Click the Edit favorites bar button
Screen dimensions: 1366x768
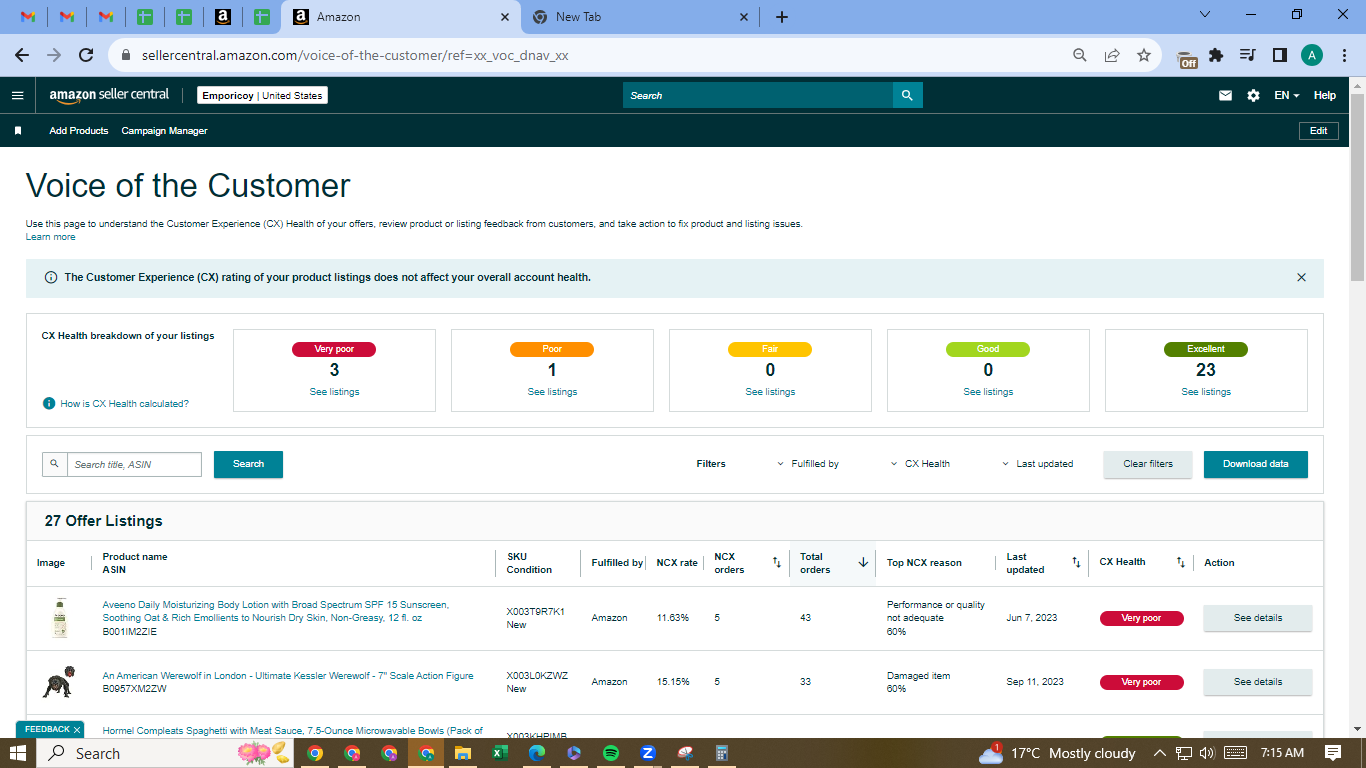[1319, 131]
